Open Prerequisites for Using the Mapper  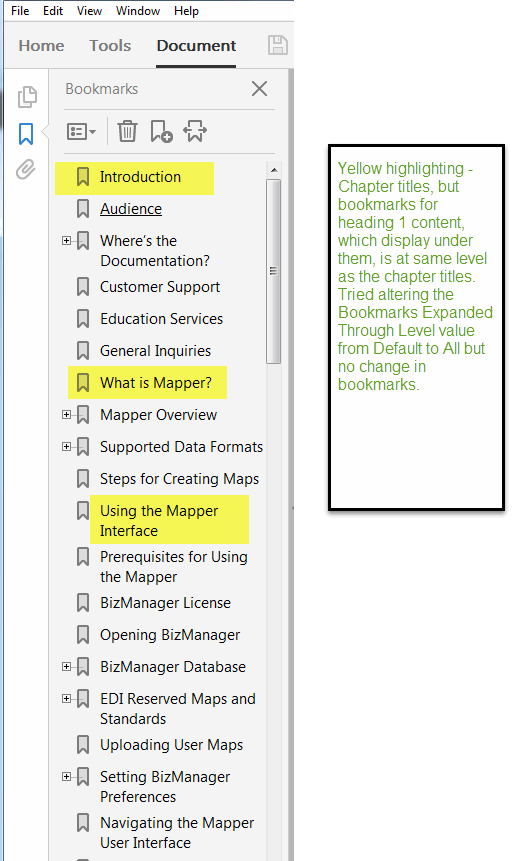[x=173, y=567]
